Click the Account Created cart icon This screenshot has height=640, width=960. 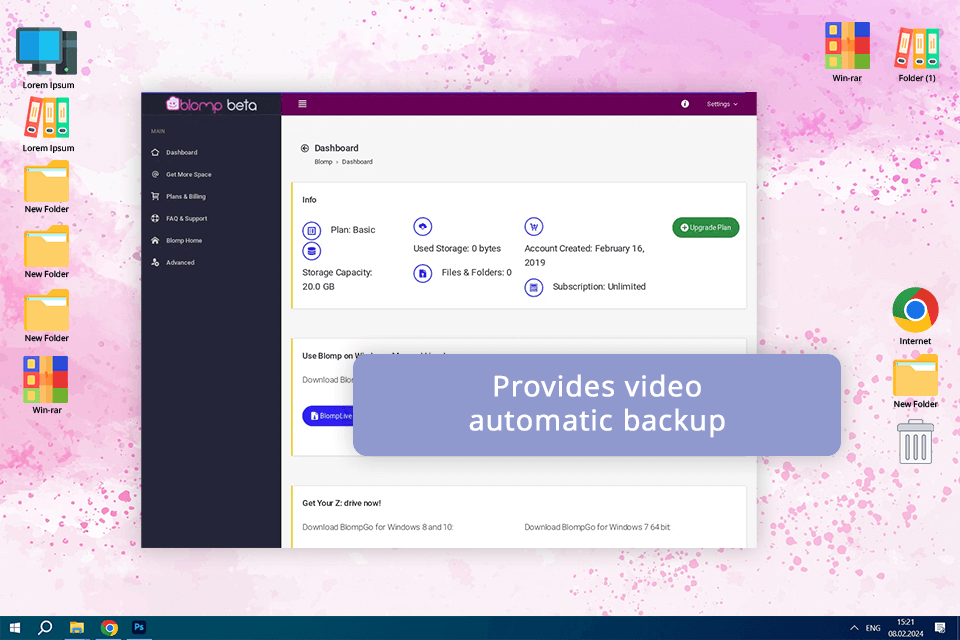point(534,227)
